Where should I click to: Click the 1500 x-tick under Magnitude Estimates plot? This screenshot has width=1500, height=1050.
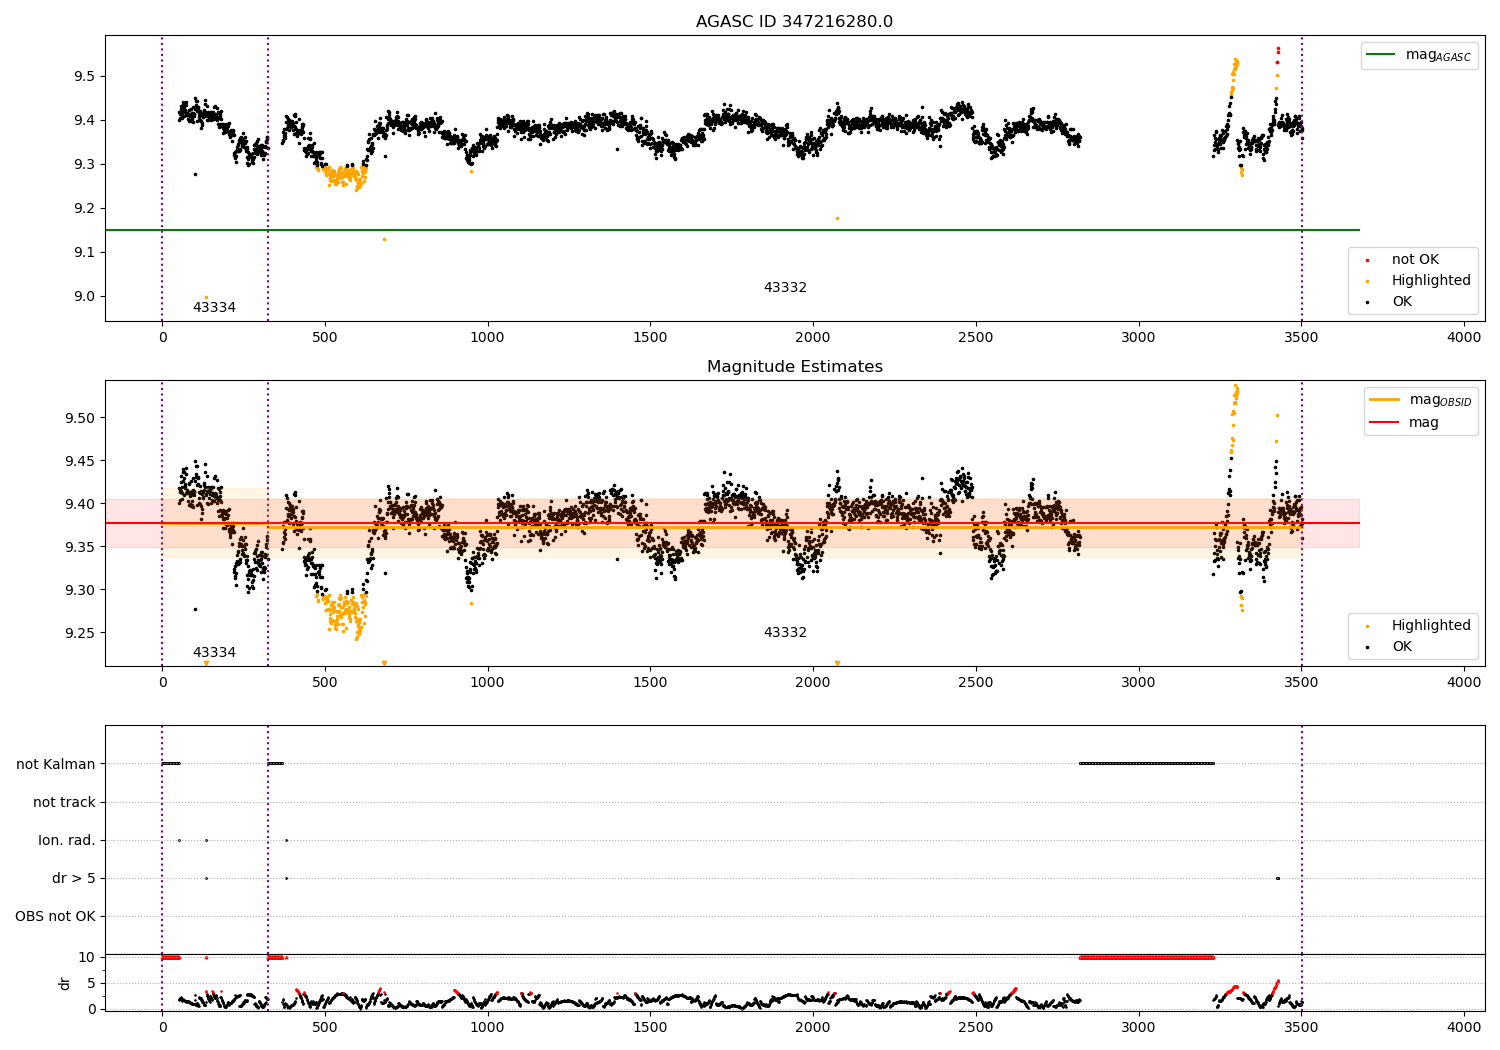coord(650,683)
